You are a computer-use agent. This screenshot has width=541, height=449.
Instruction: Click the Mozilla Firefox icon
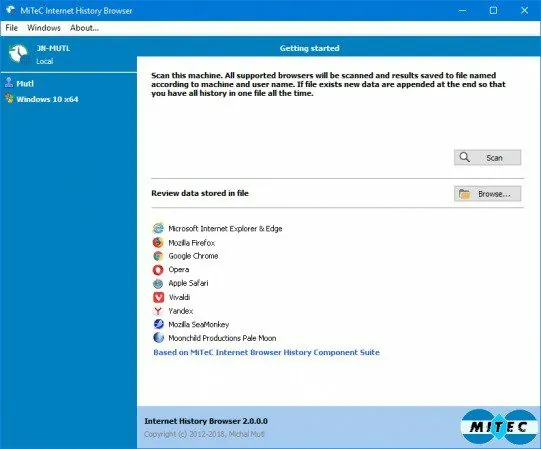click(x=158, y=242)
